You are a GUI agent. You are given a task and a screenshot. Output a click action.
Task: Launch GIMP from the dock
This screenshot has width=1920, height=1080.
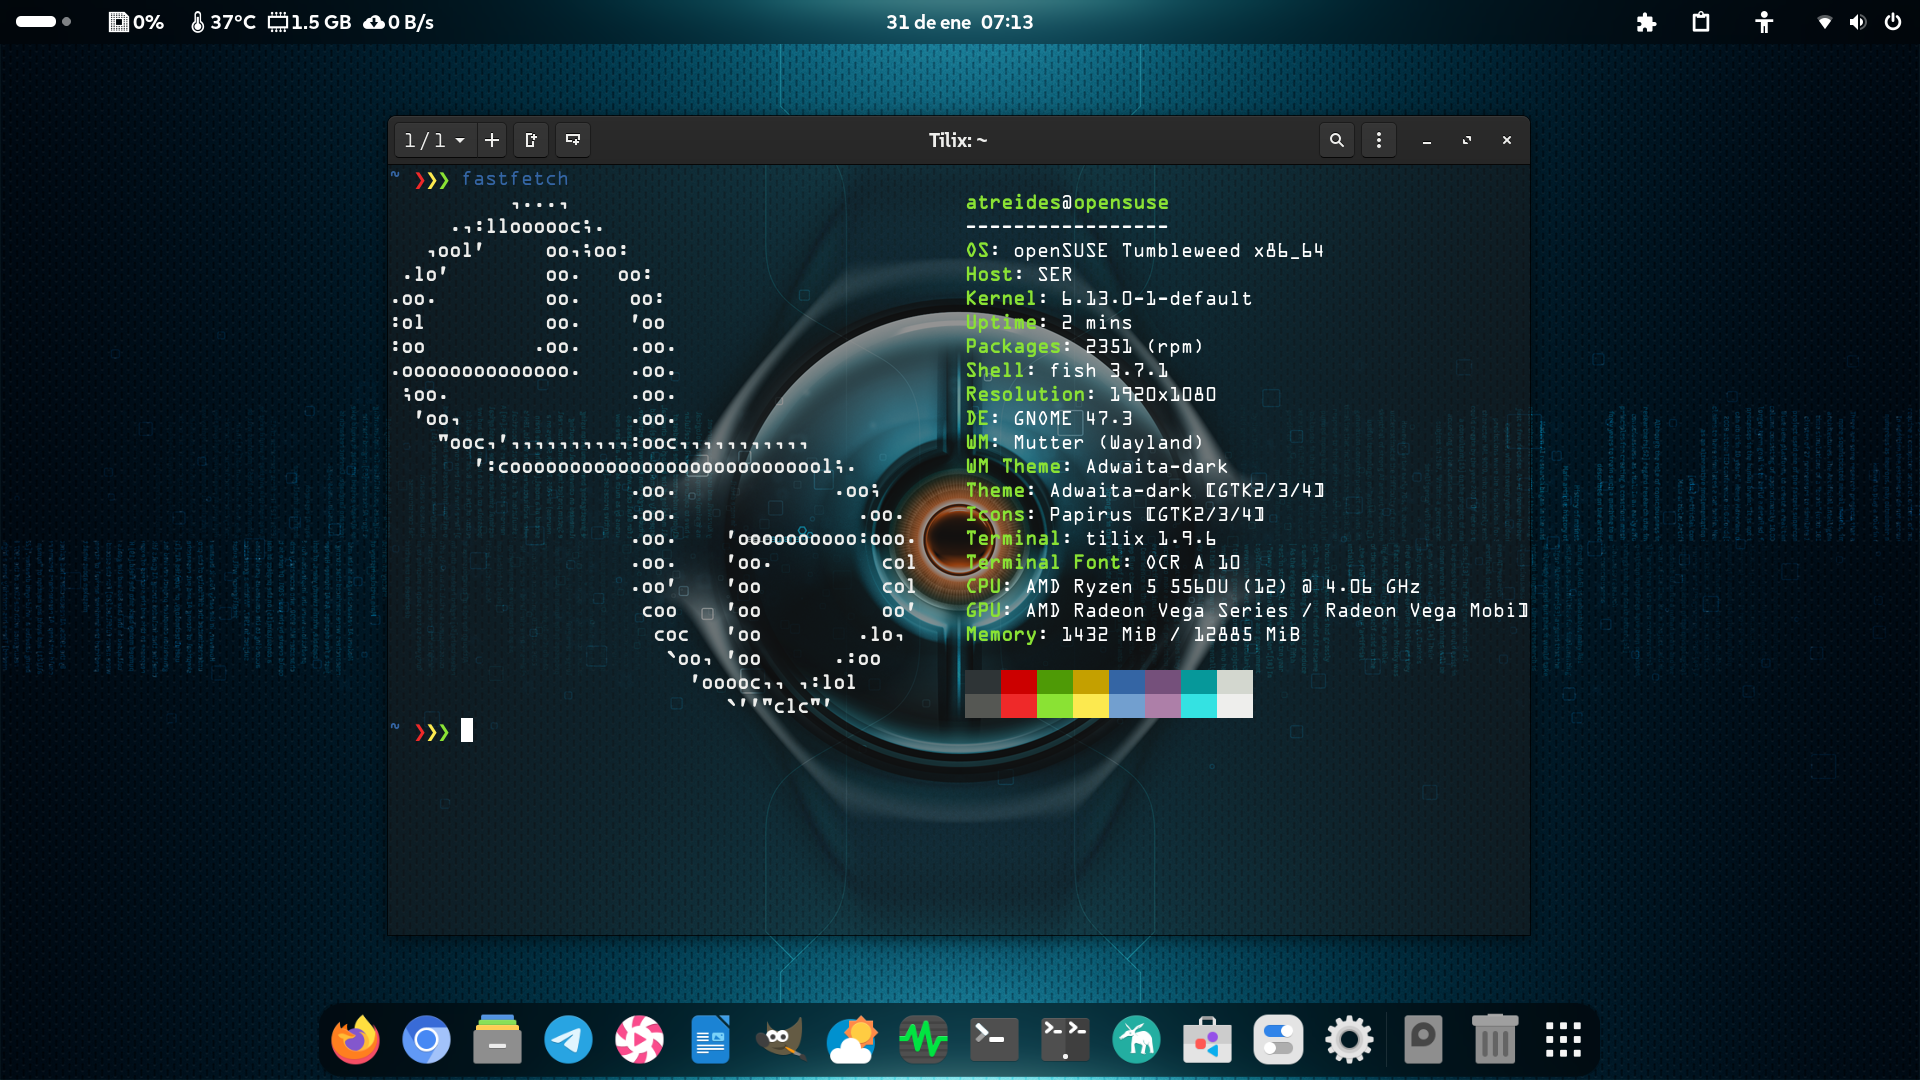click(x=781, y=1040)
